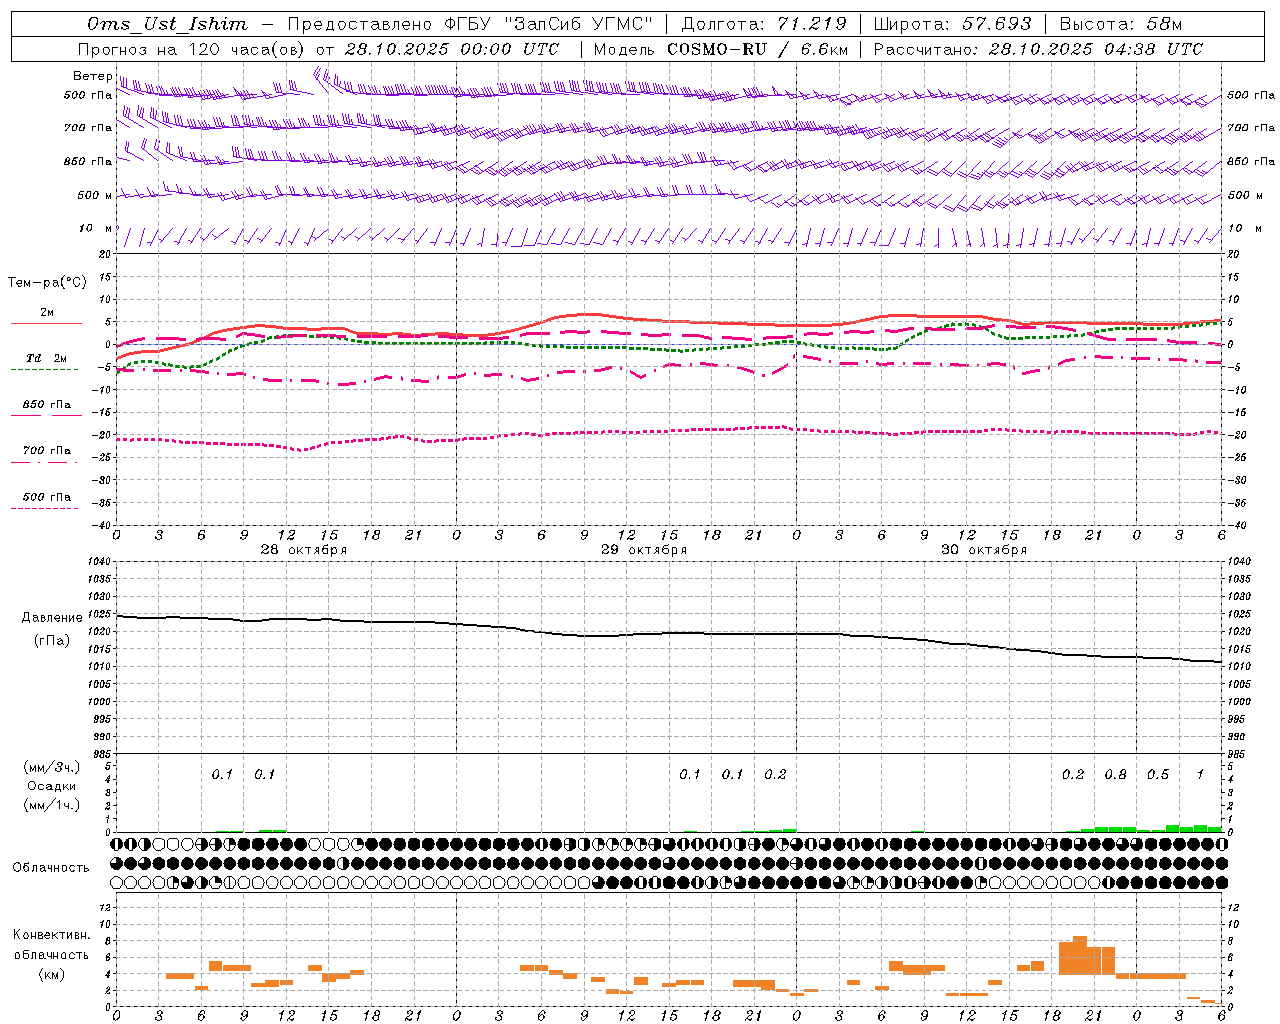Screen dimensions: 1280x1024
Task: Select the longitude value 71.219
Action: click(x=812, y=24)
